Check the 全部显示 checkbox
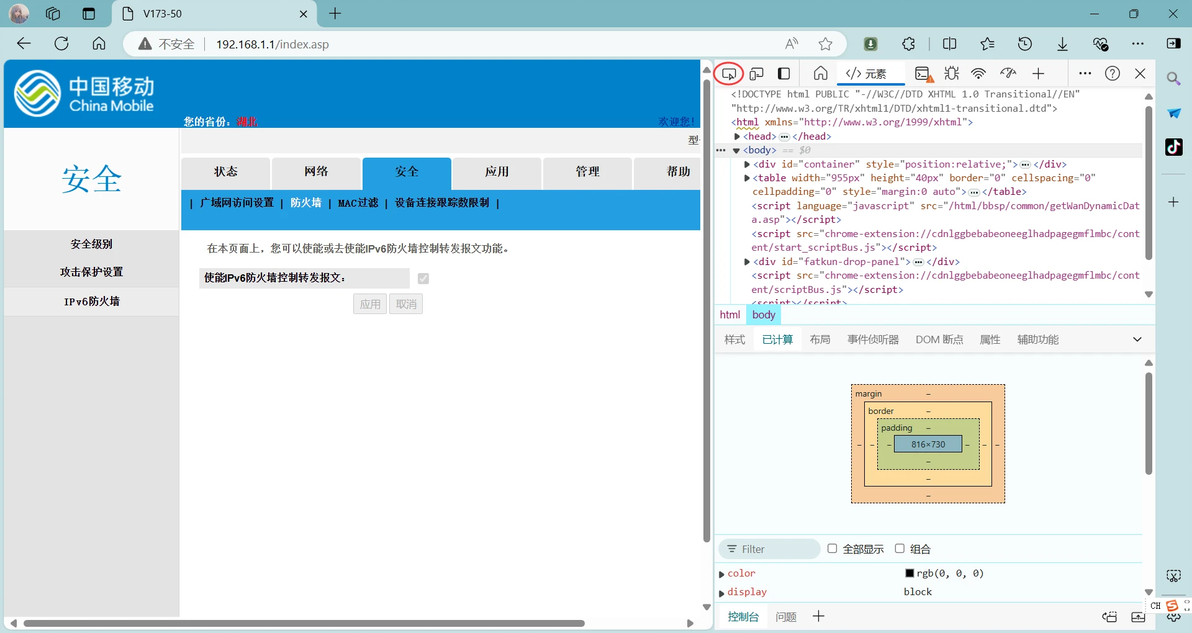 click(x=832, y=549)
